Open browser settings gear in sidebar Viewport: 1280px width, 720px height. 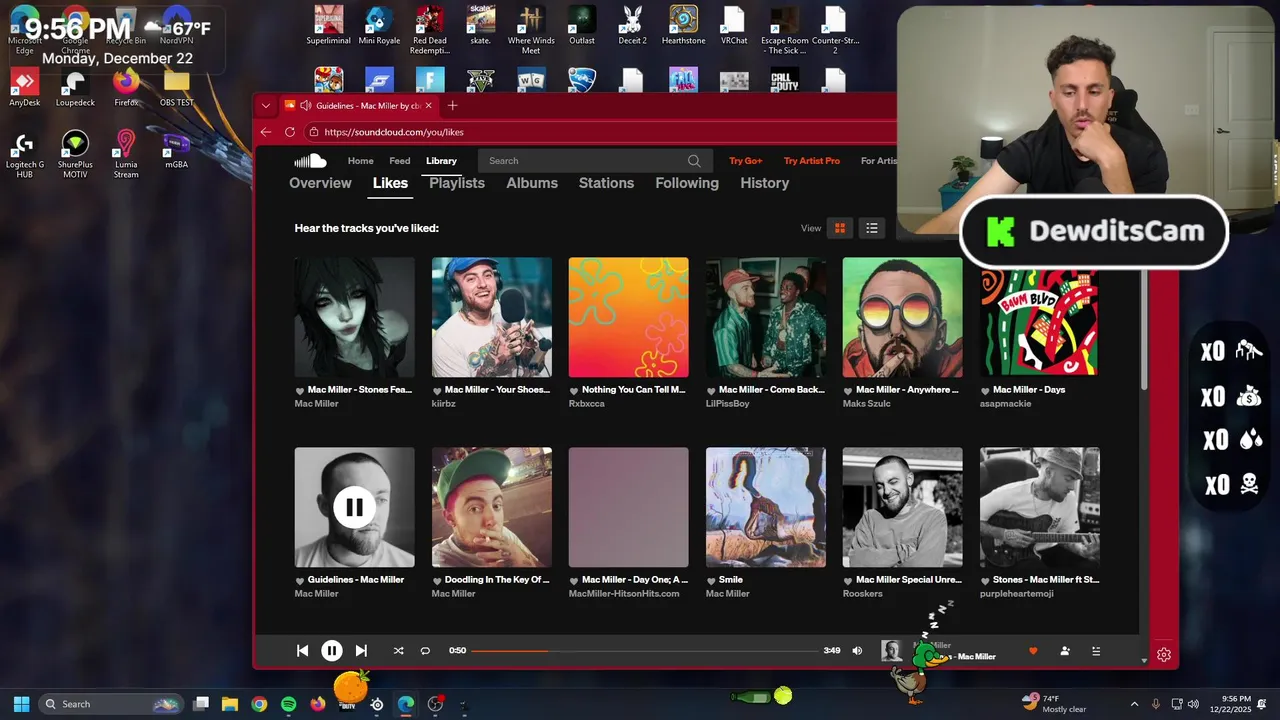pyautogui.click(x=1164, y=655)
